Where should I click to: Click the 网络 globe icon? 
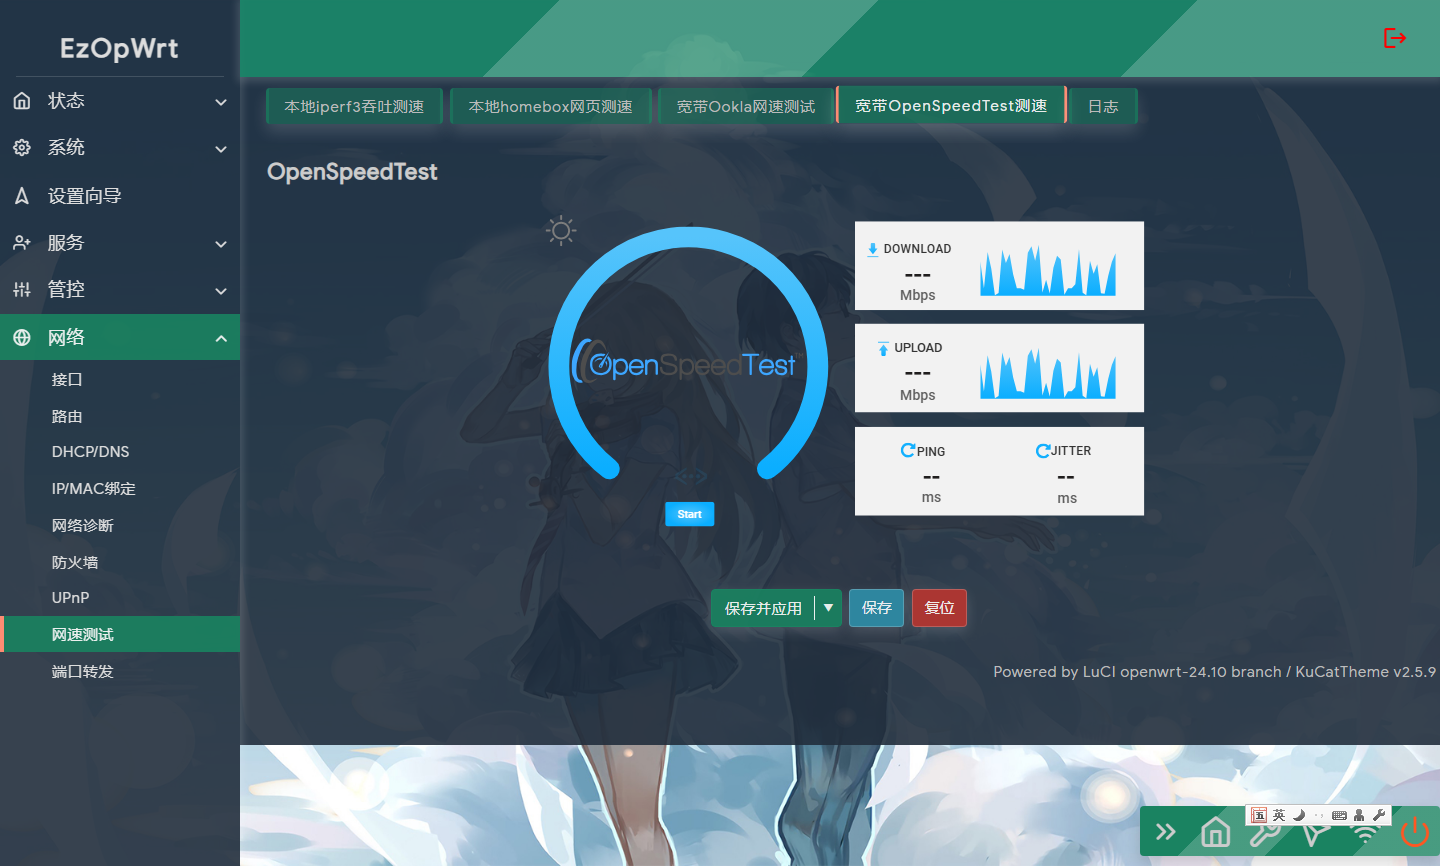(22, 338)
